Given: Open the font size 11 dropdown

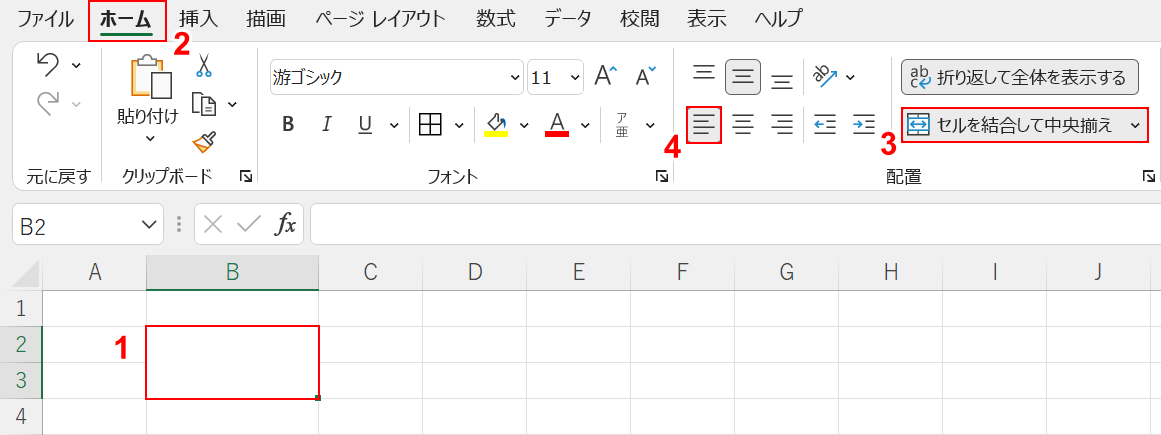Looking at the screenshot, I should tap(575, 77).
